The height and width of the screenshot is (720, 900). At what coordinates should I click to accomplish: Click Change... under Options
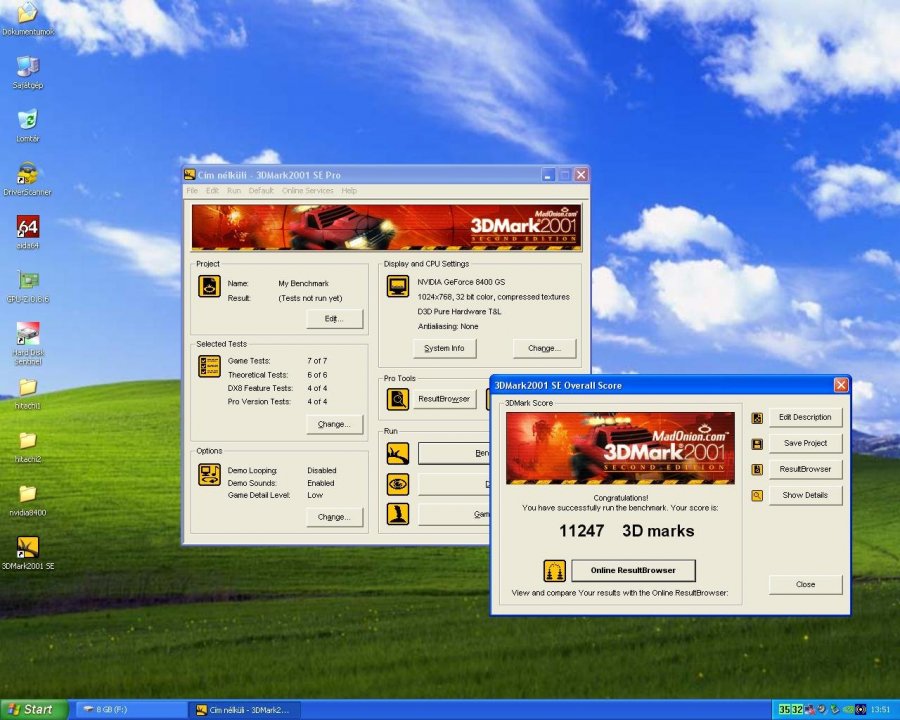(335, 517)
